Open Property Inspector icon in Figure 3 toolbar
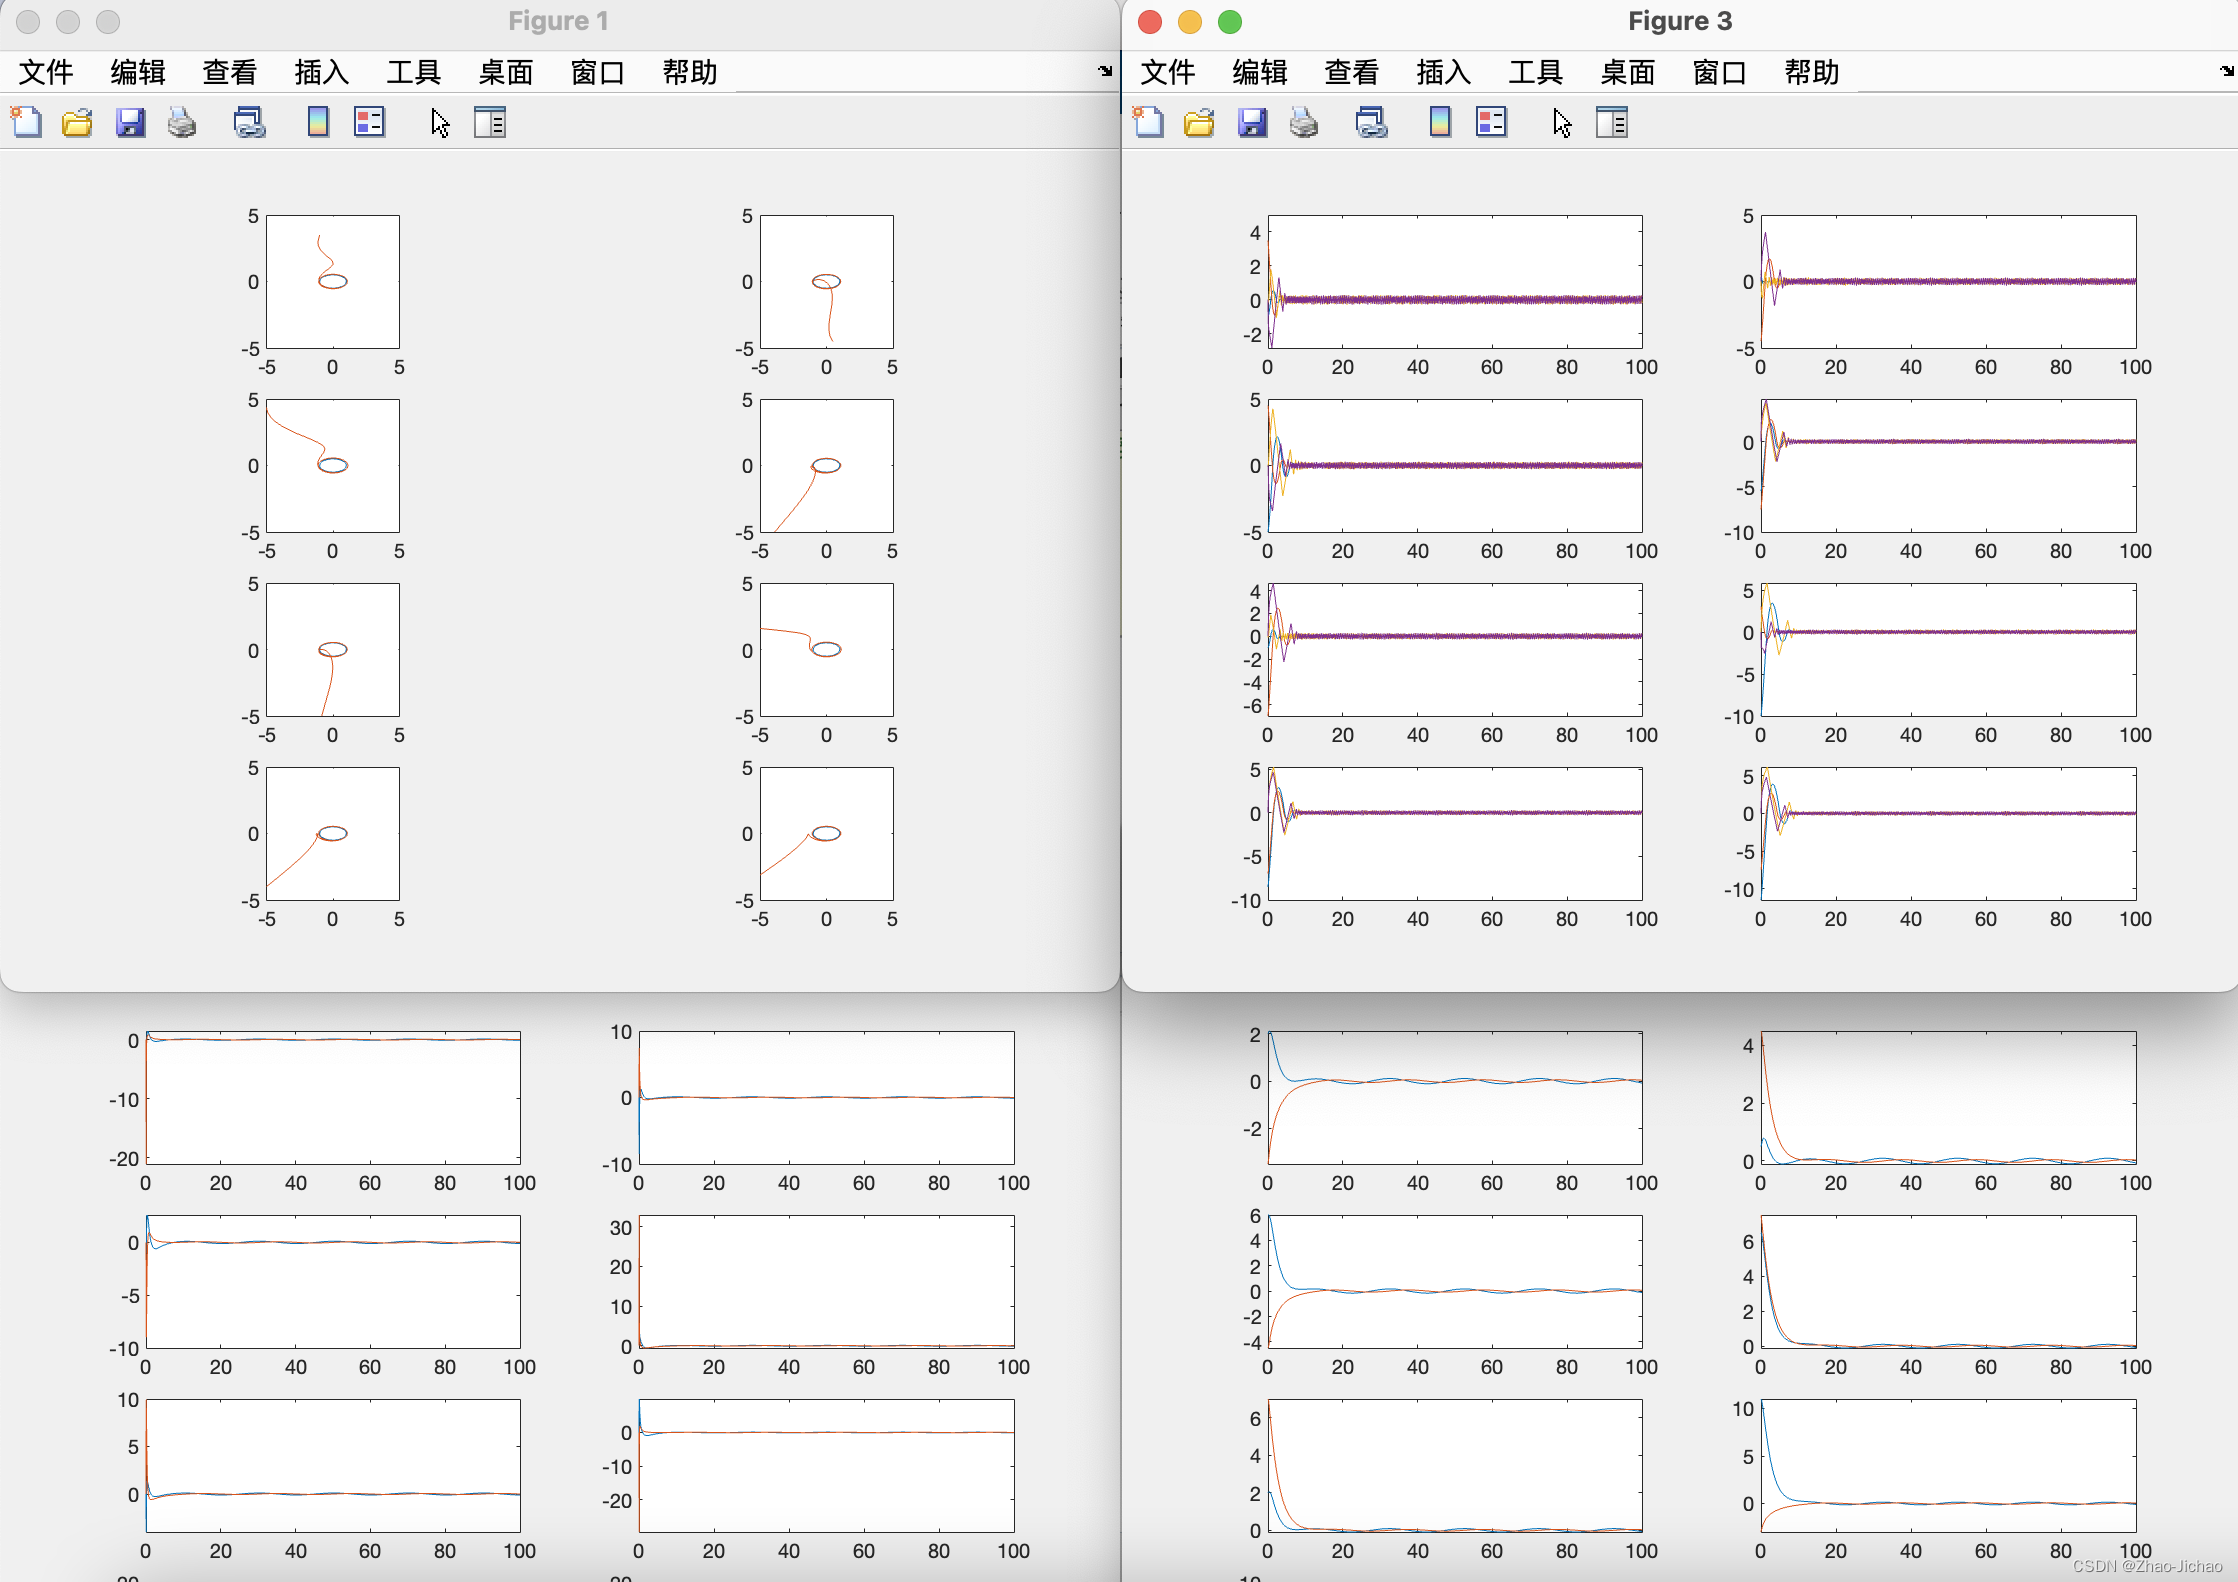The image size is (2238, 1582). coord(1612,122)
